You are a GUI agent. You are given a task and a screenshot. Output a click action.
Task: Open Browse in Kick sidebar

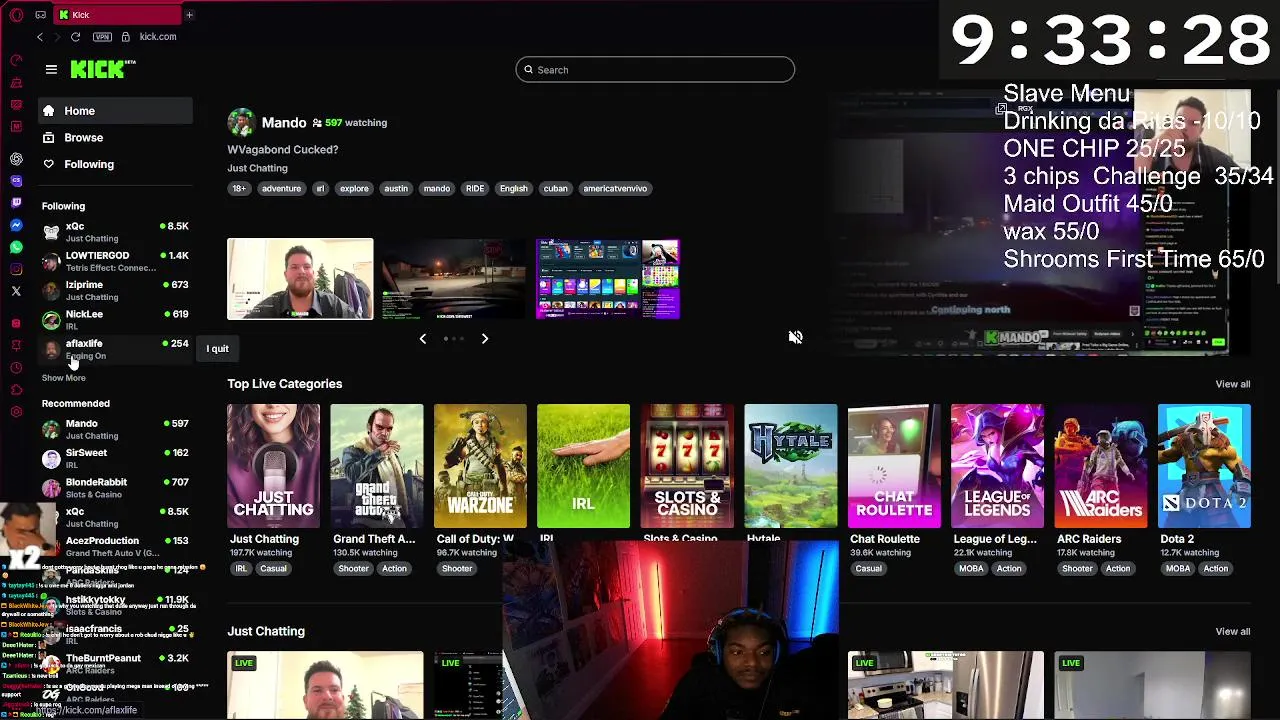click(x=115, y=138)
